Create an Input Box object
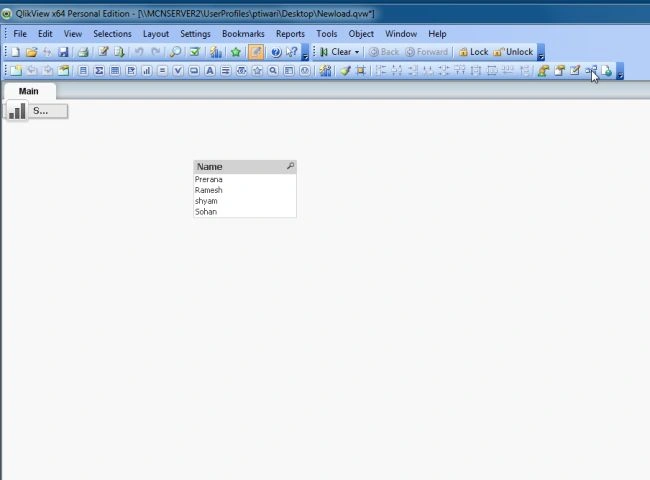Viewport: 650px width, 480px height. pyautogui.click(x=162, y=71)
